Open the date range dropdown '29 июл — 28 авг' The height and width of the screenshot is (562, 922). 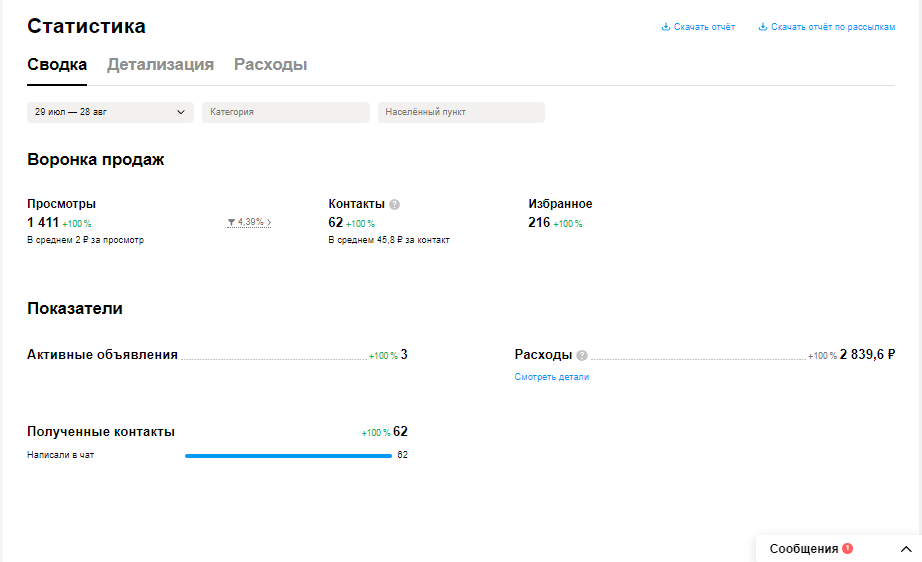coord(111,112)
